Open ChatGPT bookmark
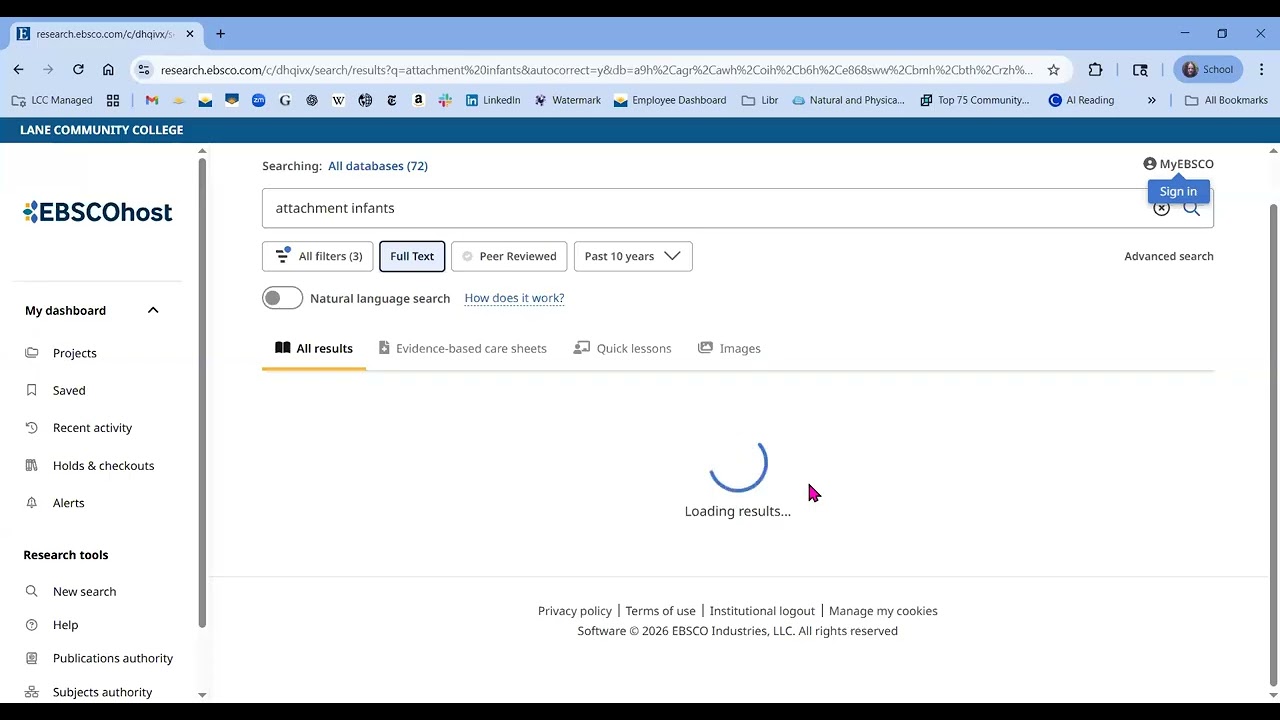This screenshot has width=1280, height=720. coord(312,100)
